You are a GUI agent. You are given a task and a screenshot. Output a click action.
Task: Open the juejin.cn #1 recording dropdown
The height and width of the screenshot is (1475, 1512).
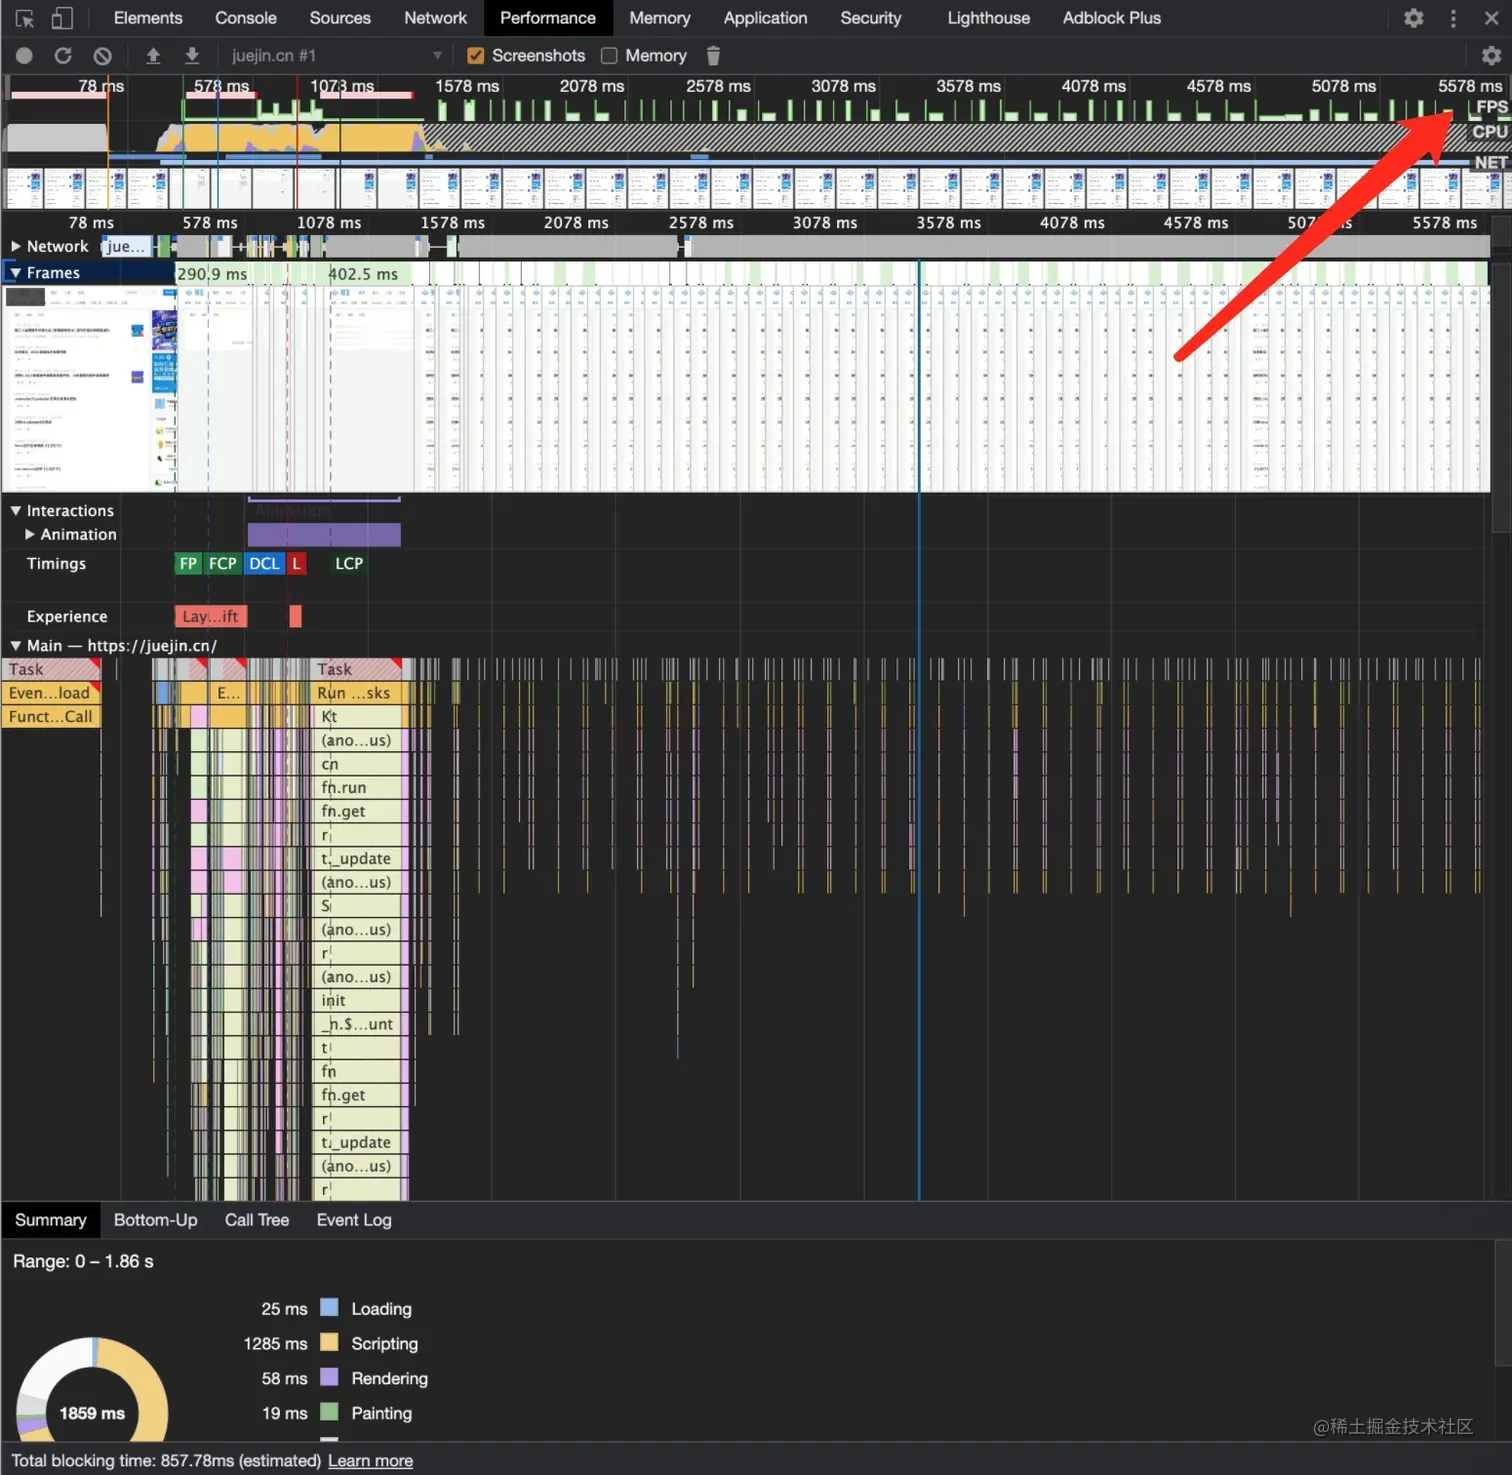point(336,56)
